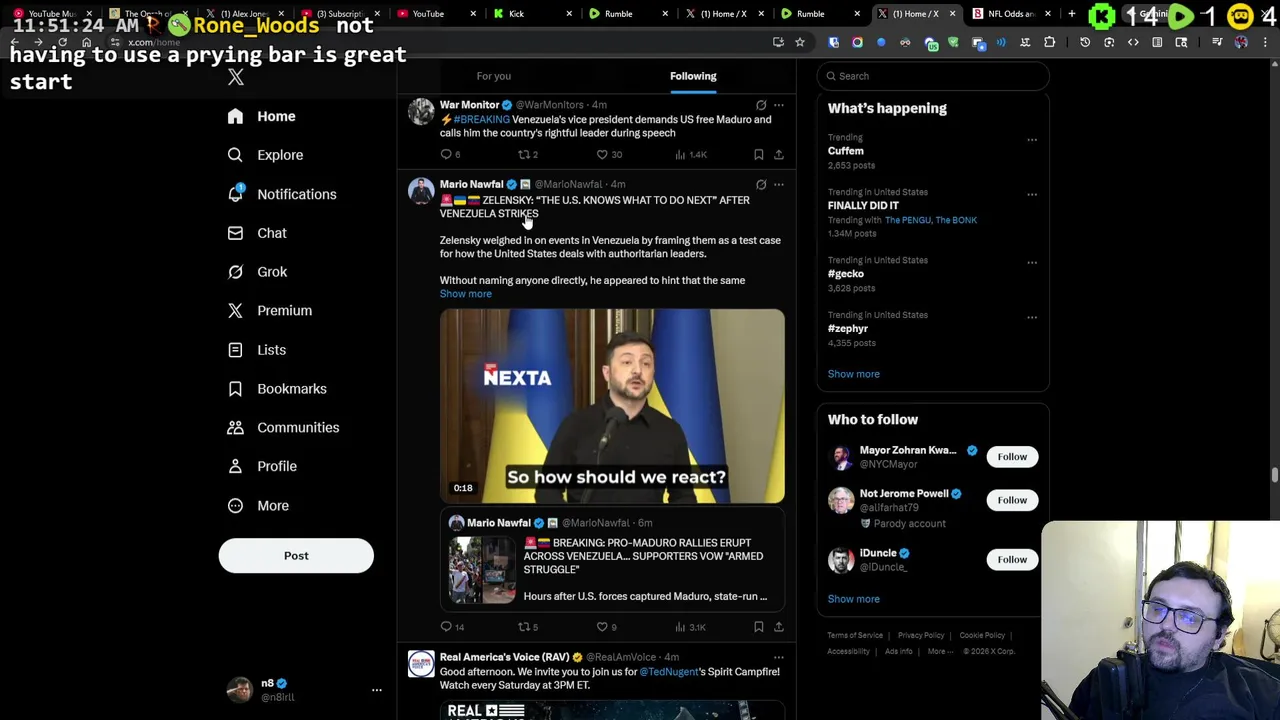Image resolution: width=1280 pixels, height=720 pixels.
Task: Open options for FINALLY DID IT trend
Action: [x=1032, y=194]
